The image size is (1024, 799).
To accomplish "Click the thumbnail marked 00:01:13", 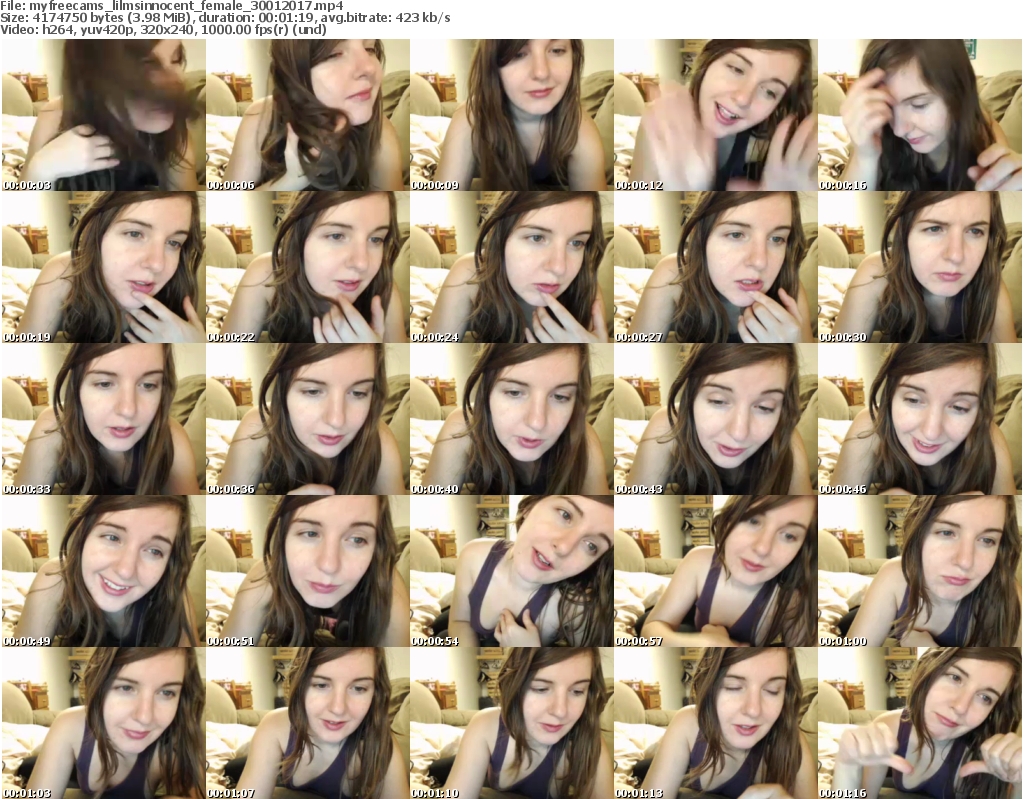I will pyautogui.click(x=716, y=724).
